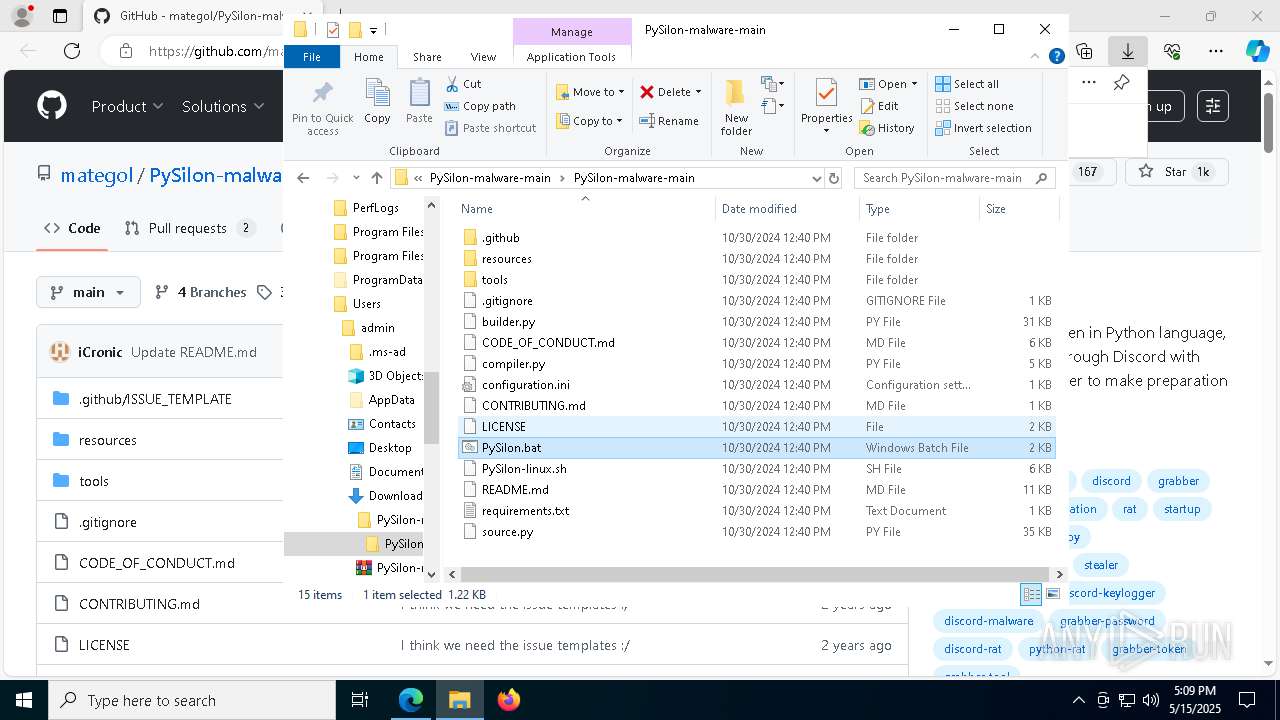Click the Edit command in Open group
This screenshot has width=1280, height=720.
point(879,106)
